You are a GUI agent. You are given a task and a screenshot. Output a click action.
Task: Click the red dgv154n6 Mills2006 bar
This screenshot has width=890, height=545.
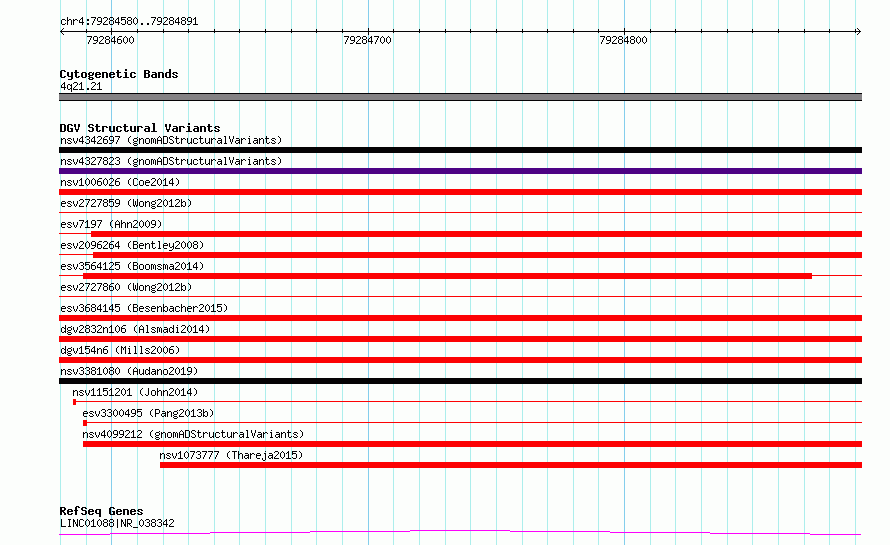[460, 360]
